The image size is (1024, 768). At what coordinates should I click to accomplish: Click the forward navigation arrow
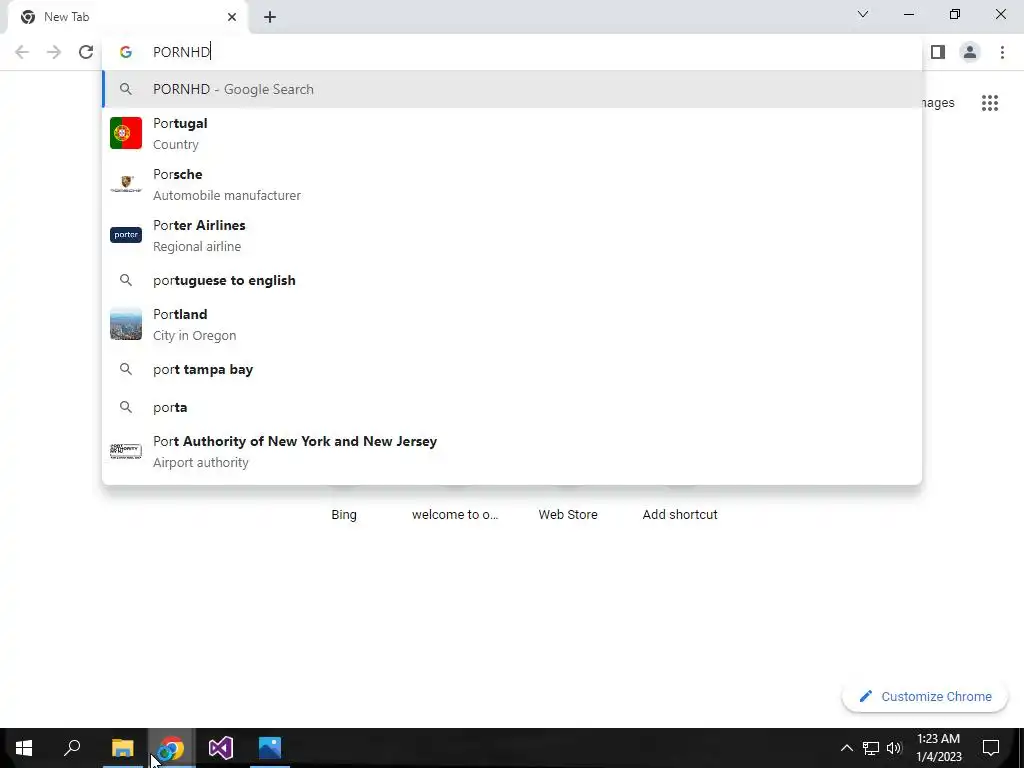click(54, 52)
